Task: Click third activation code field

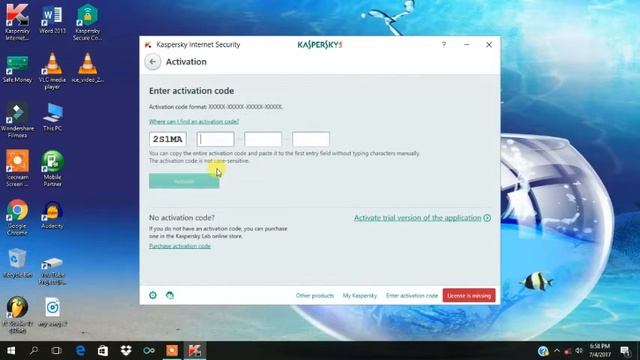Action: (263, 139)
